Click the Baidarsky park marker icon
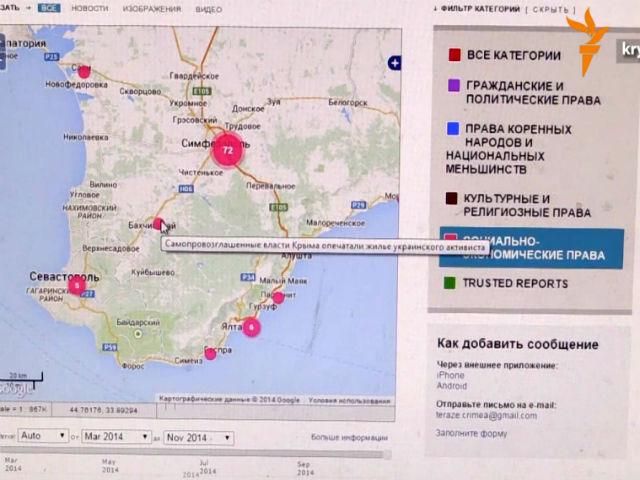This screenshot has height=480, width=640. pyautogui.click(x=138, y=334)
